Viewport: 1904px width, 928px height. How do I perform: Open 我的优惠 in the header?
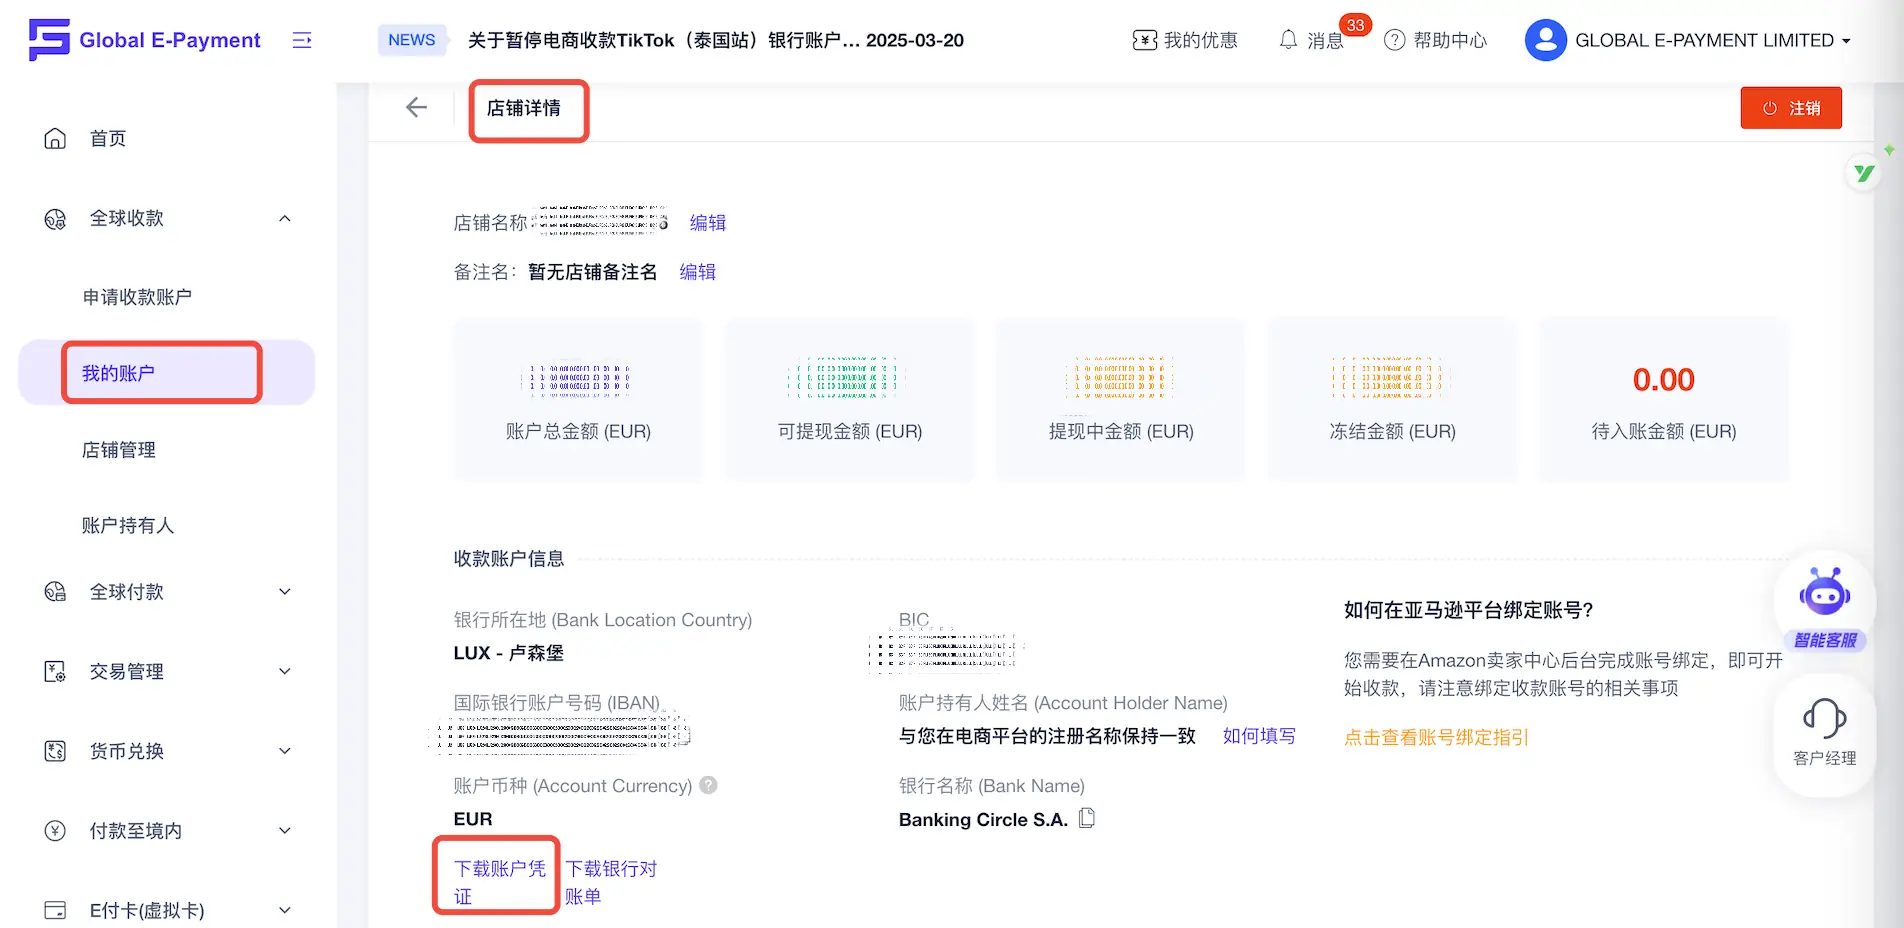point(1200,40)
